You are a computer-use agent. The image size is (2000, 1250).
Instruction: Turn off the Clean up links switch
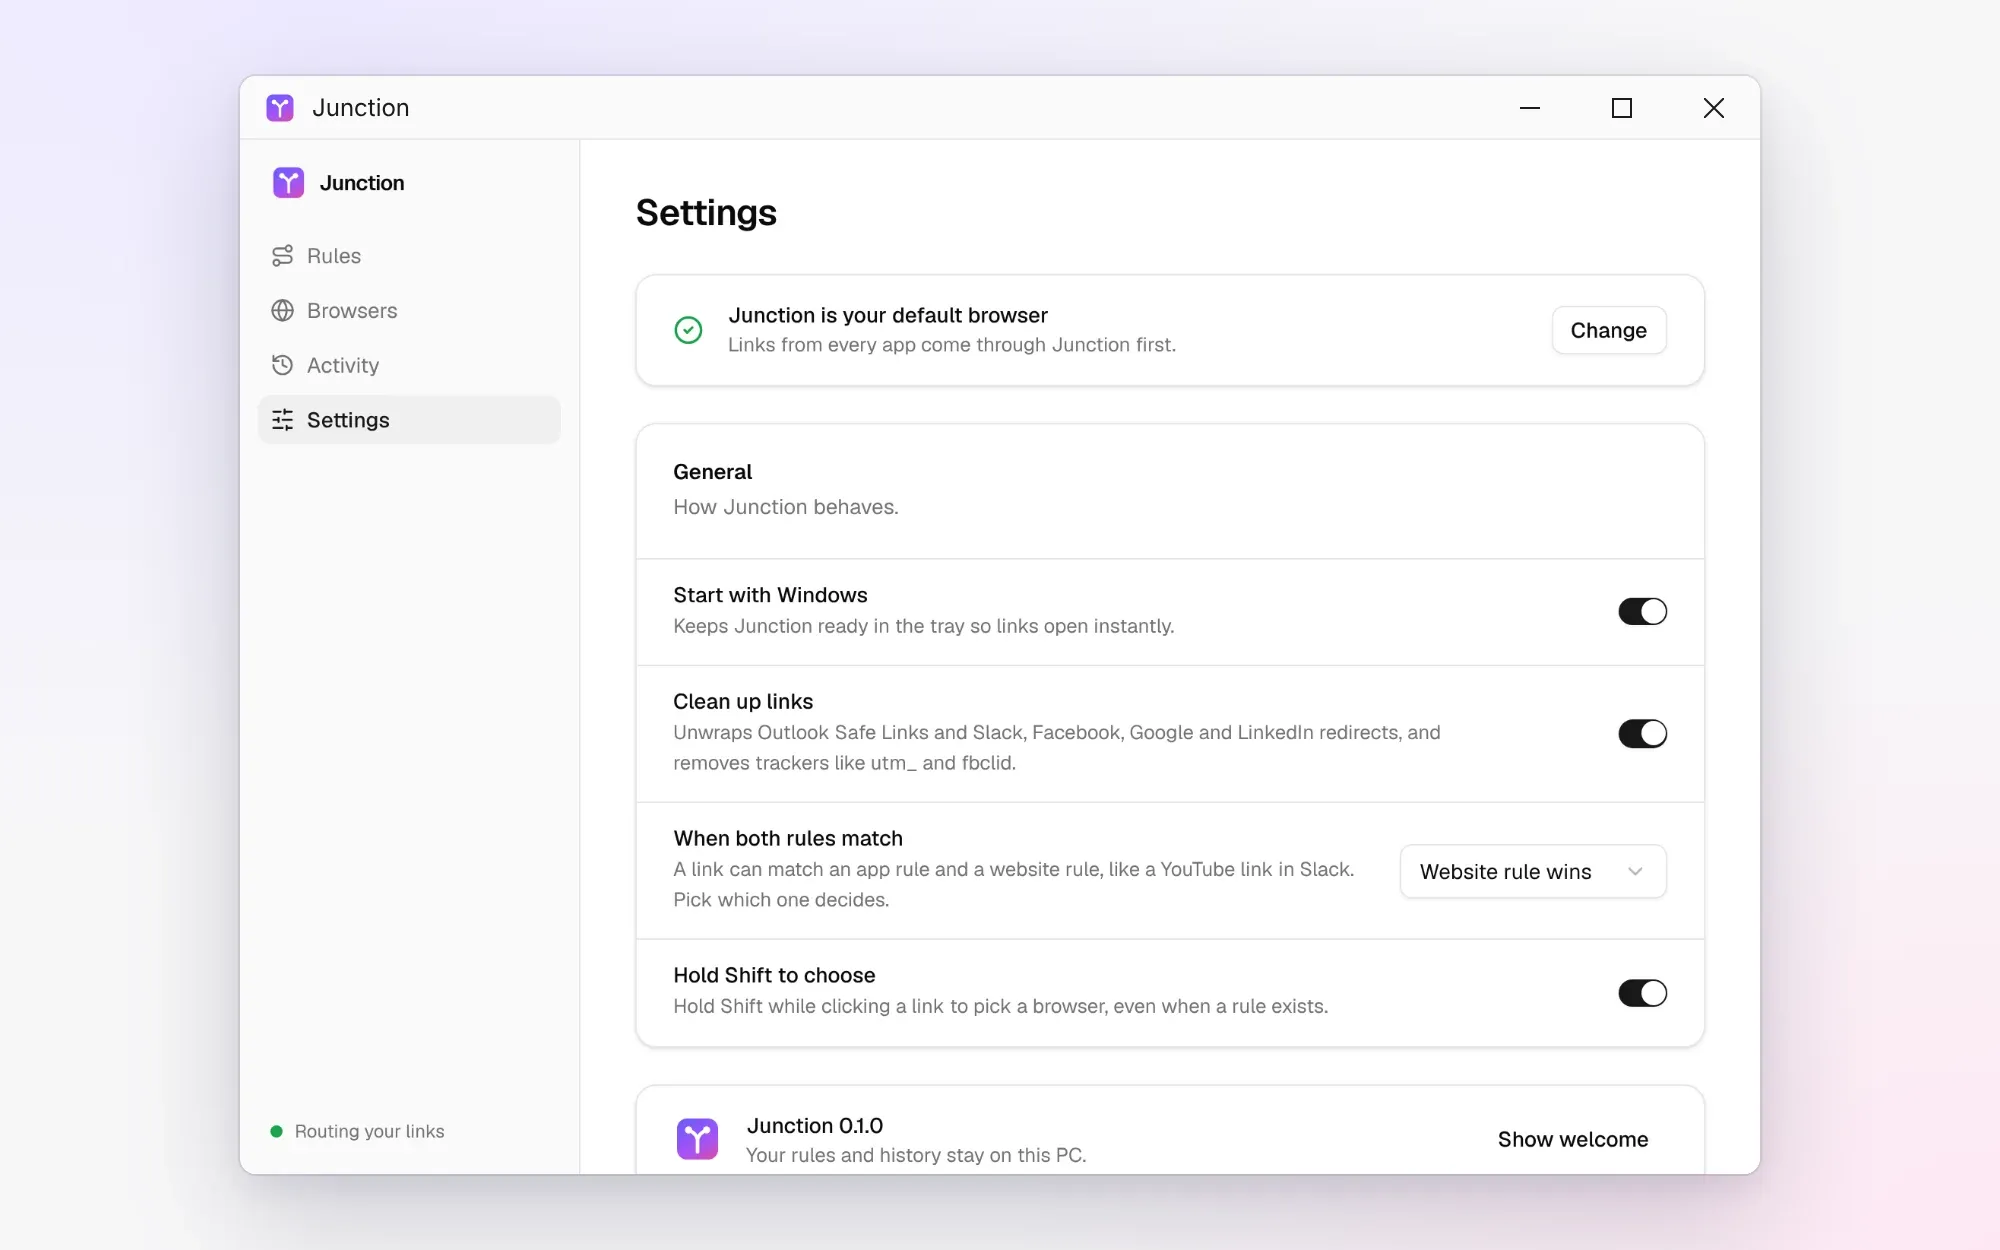tap(1642, 733)
